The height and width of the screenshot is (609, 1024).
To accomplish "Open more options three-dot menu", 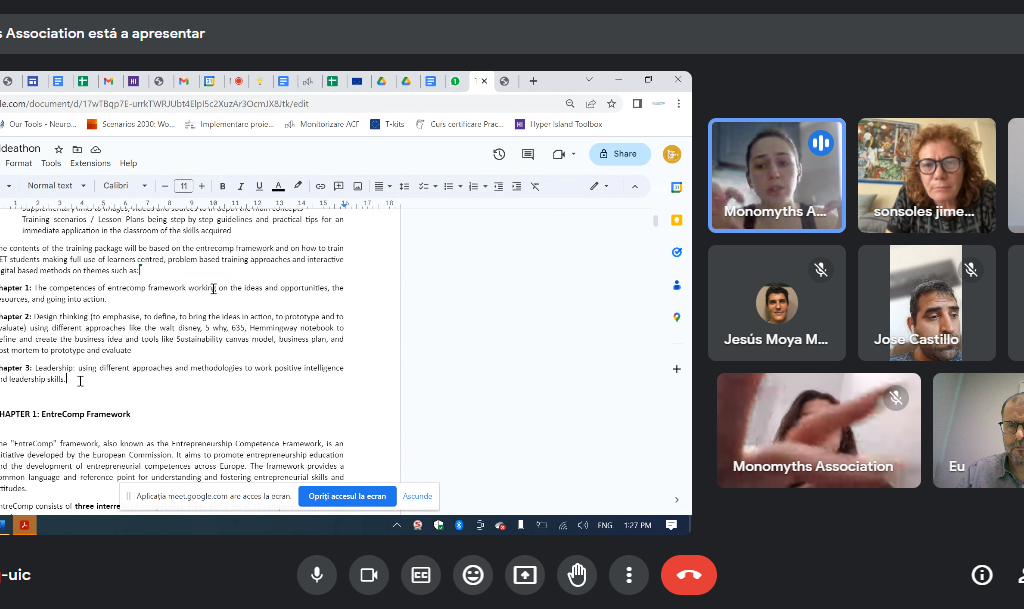I will coord(629,575).
